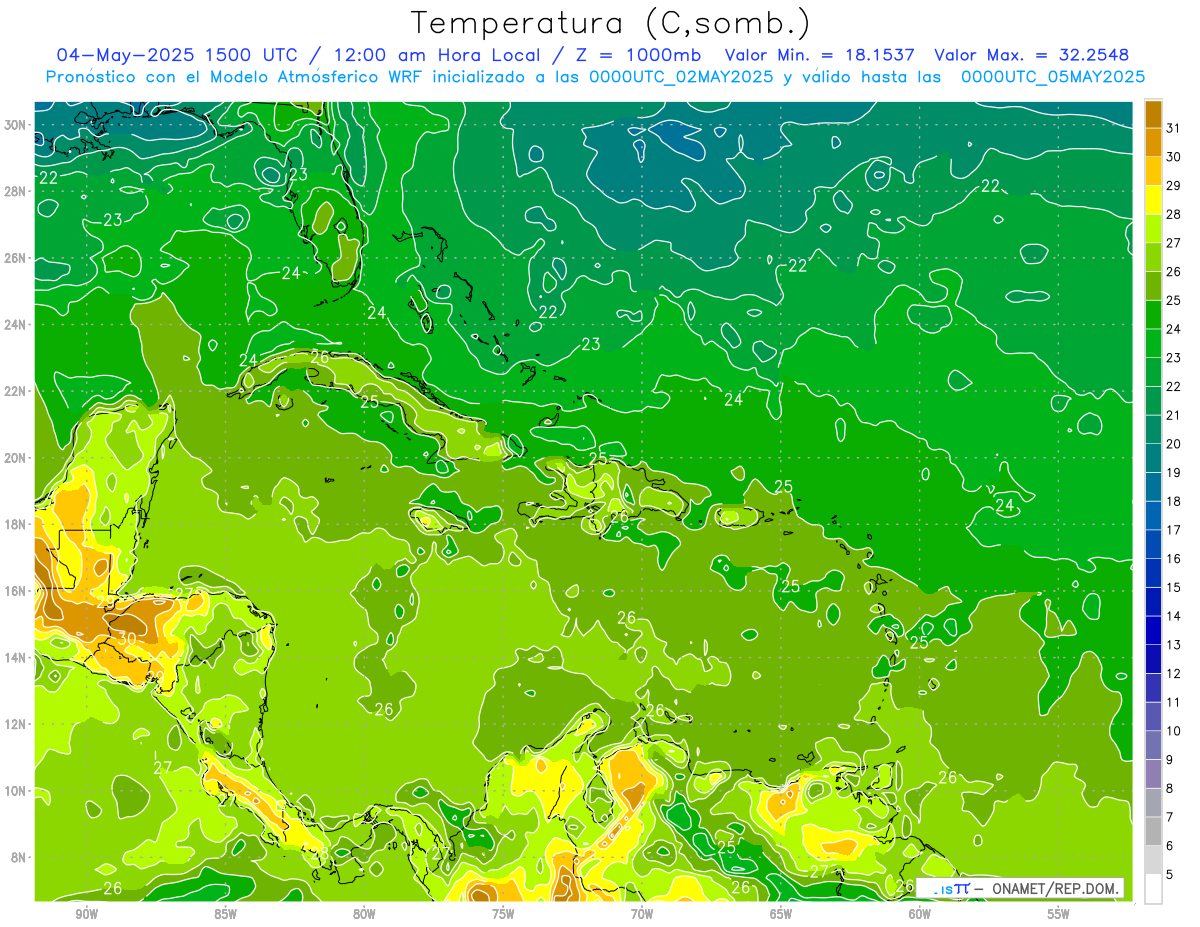Click the 26N latitude axis label

[17, 258]
